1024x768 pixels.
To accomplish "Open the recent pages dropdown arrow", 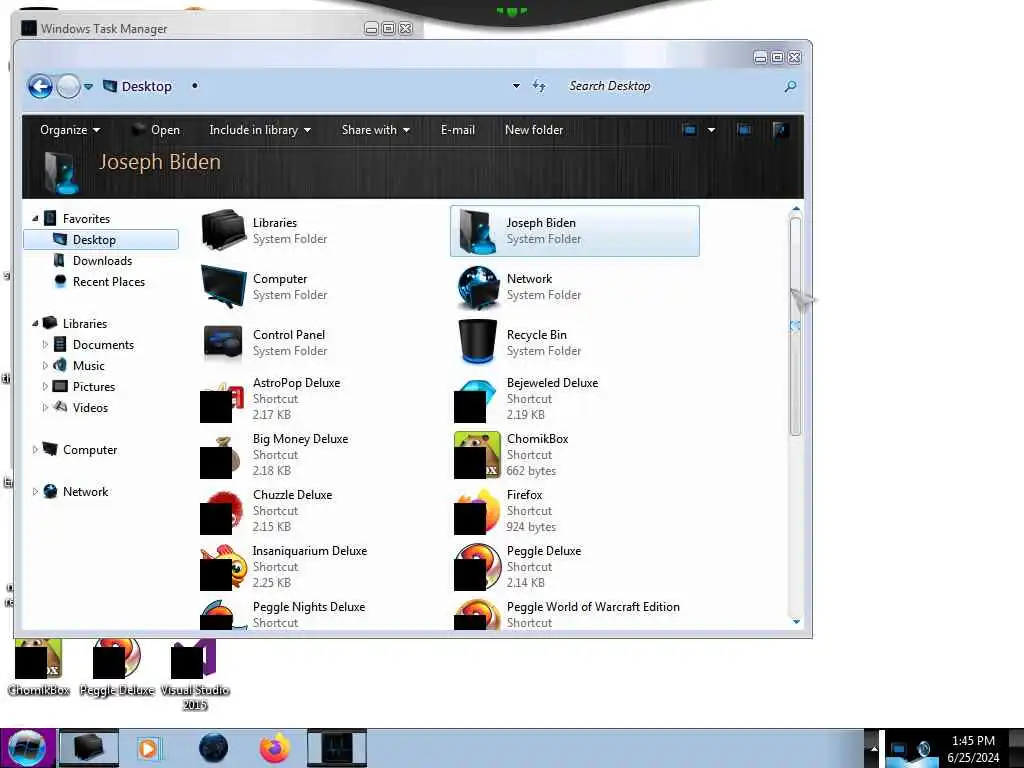I will 88,86.
